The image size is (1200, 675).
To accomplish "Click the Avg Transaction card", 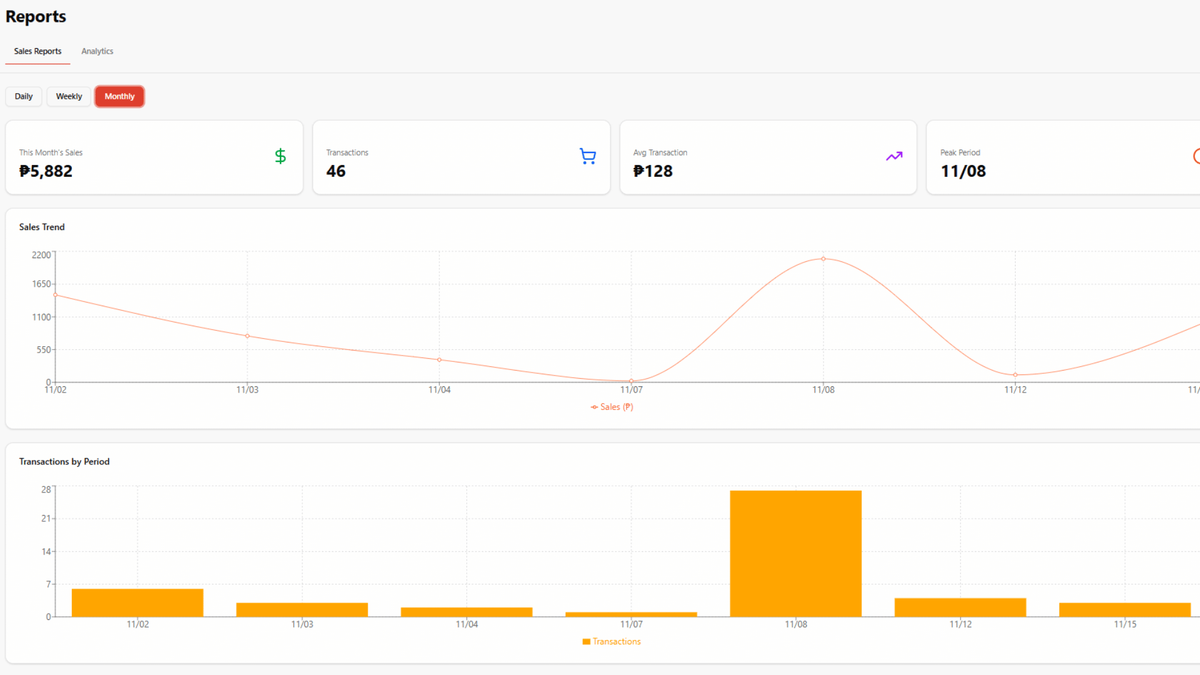I will click(x=768, y=158).
